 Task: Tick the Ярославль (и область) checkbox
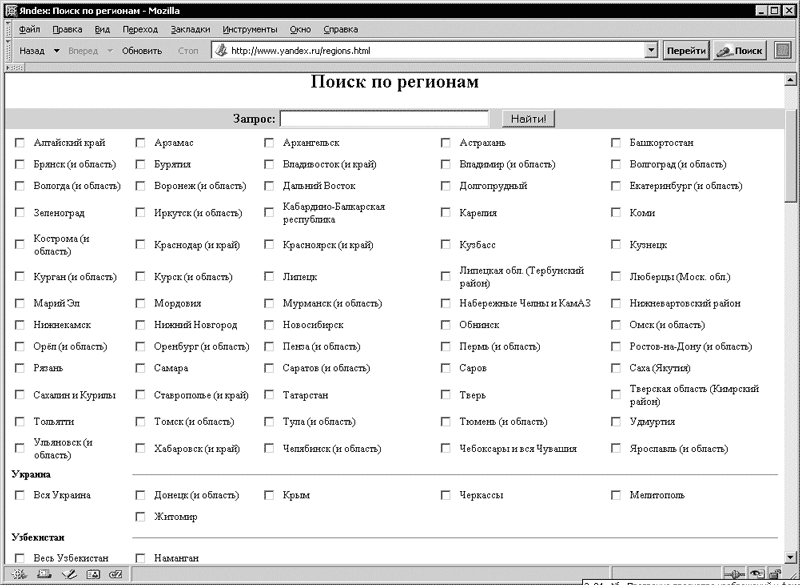[616, 448]
